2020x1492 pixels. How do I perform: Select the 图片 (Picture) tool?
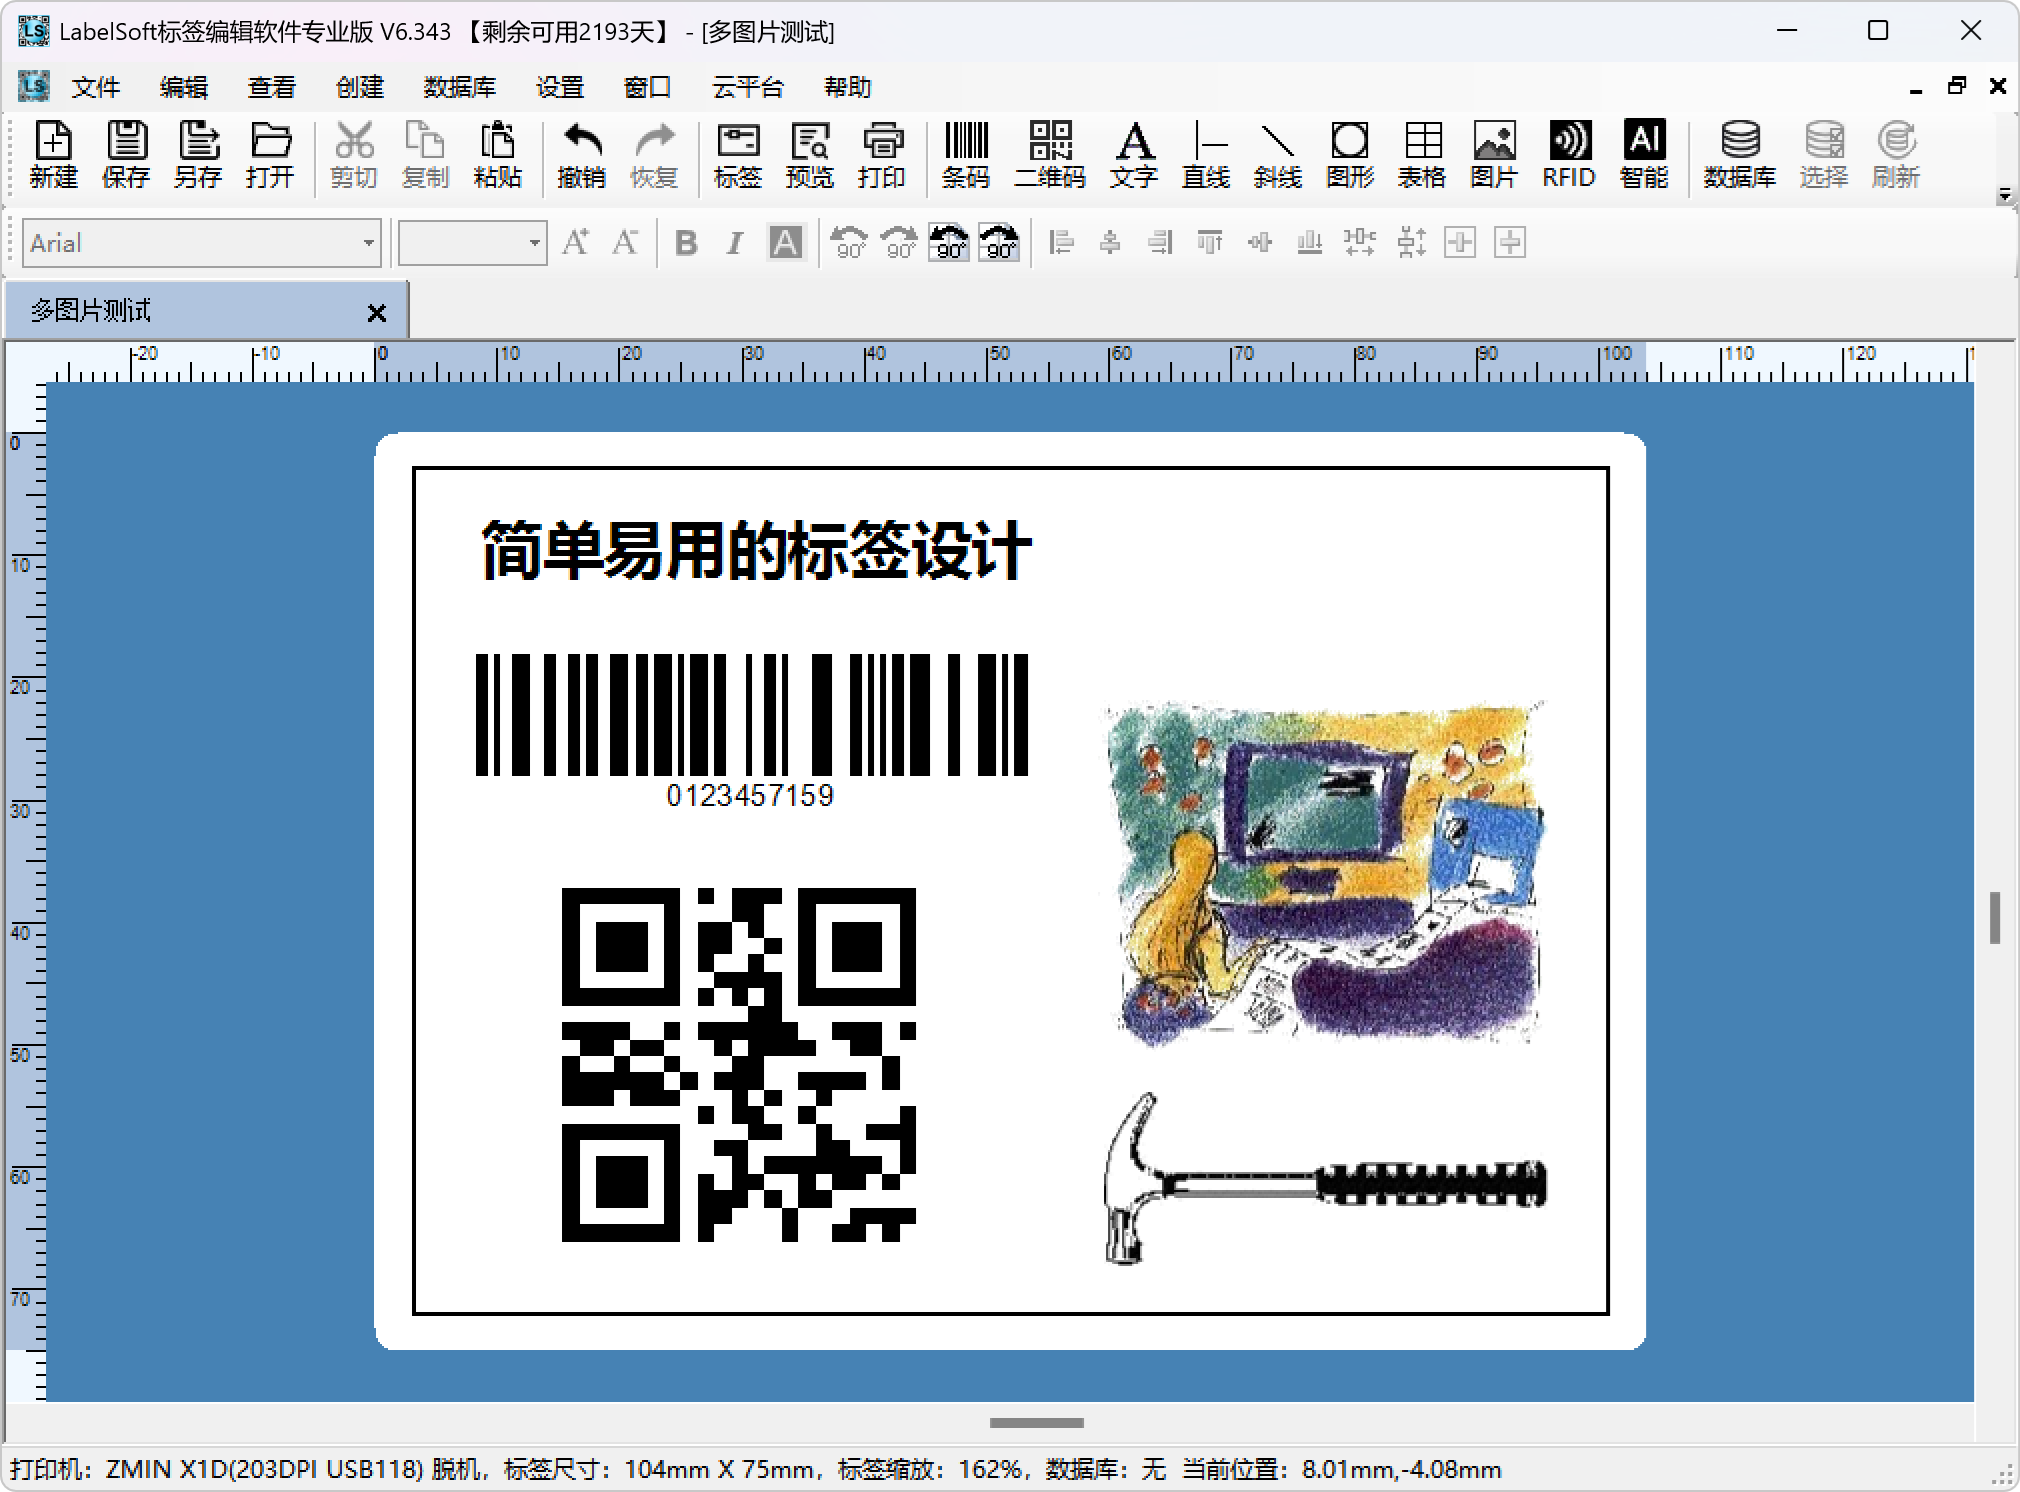click(1494, 154)
